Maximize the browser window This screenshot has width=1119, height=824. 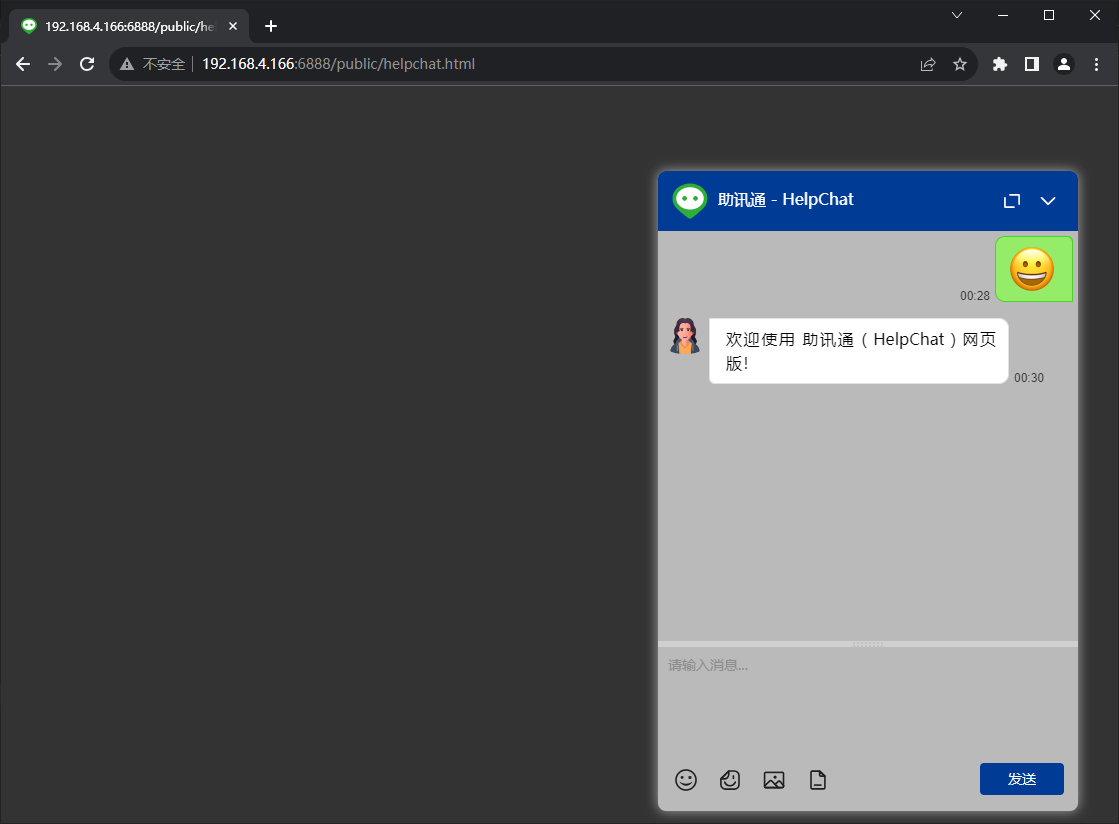[1048, 15]
